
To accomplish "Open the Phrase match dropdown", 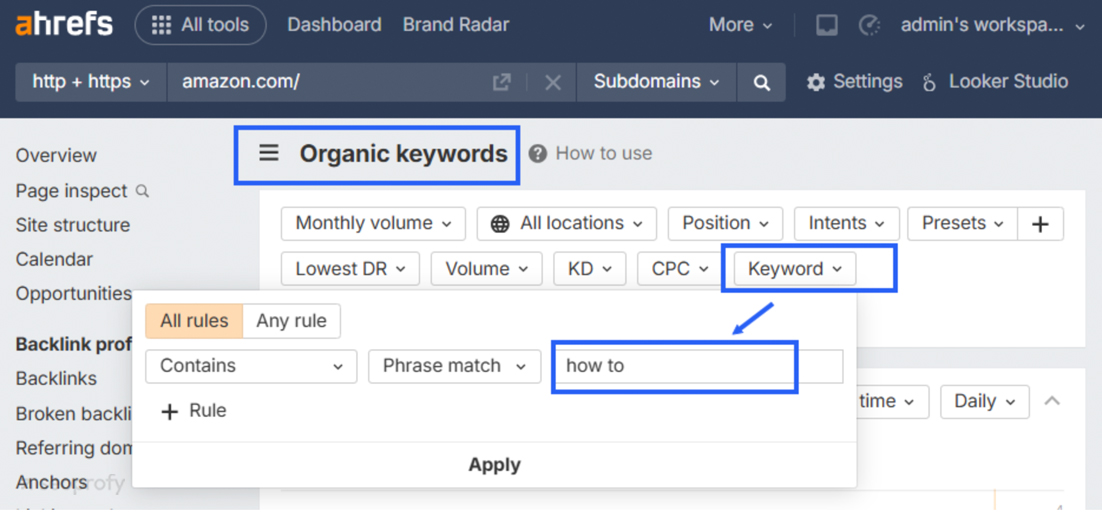I will [x=455, y=366].
